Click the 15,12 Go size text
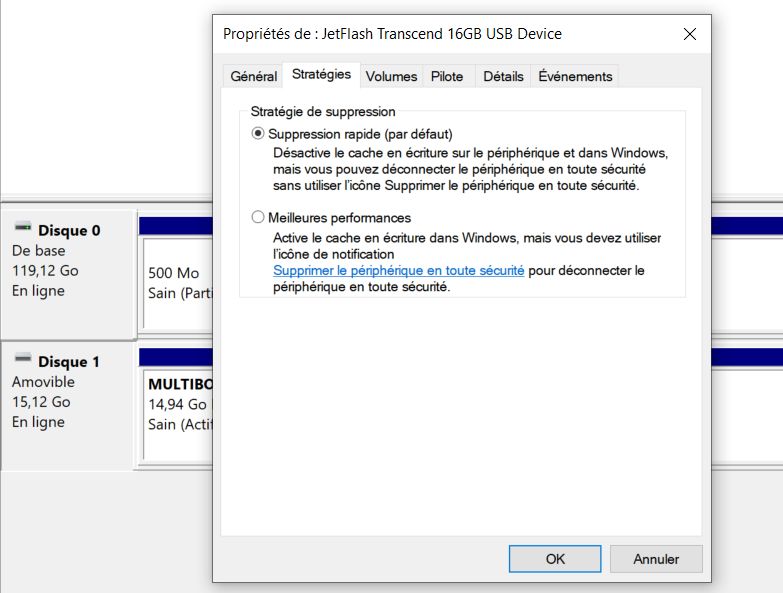The width and height of the screenshot is (783, 593). click(41, 402)
